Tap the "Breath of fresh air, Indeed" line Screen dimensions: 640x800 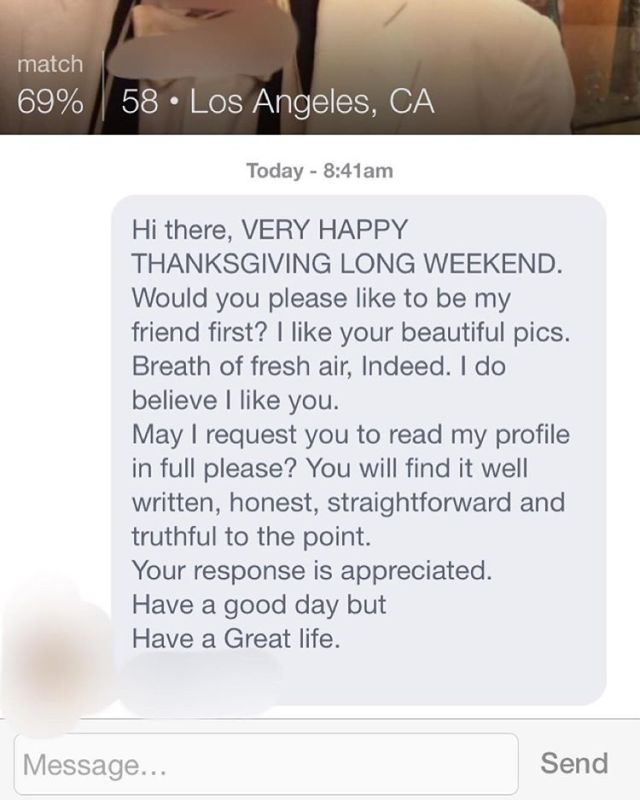(x=318, y=366)
